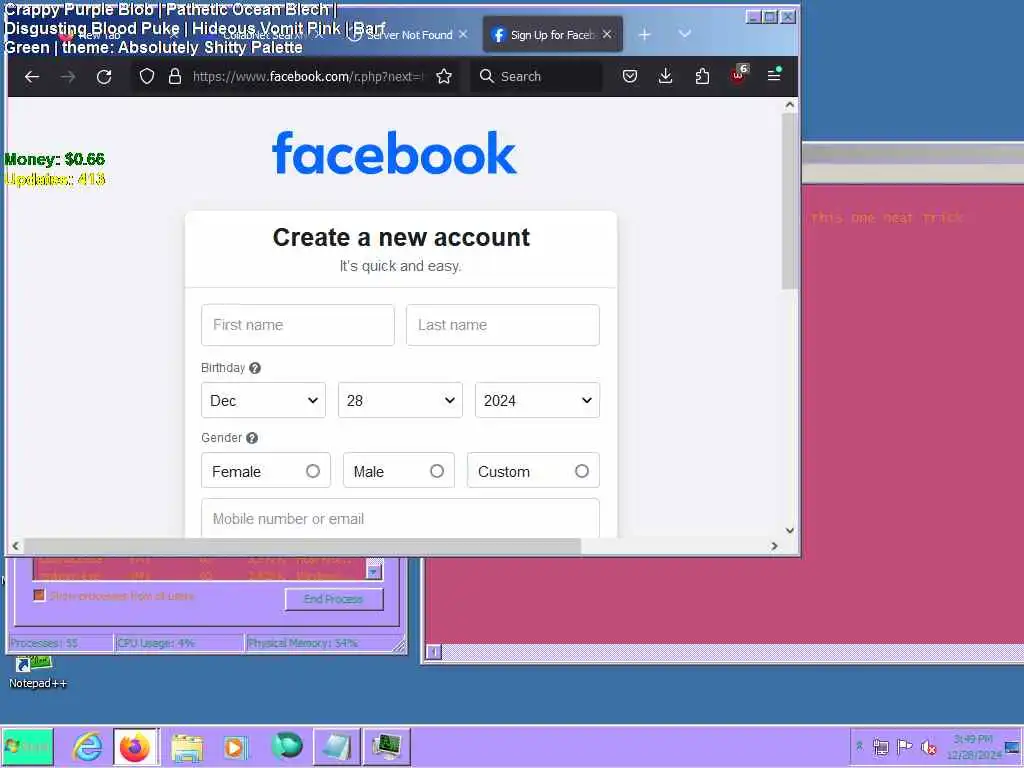Open Firefox hamburger application menu

pos(774,75)
